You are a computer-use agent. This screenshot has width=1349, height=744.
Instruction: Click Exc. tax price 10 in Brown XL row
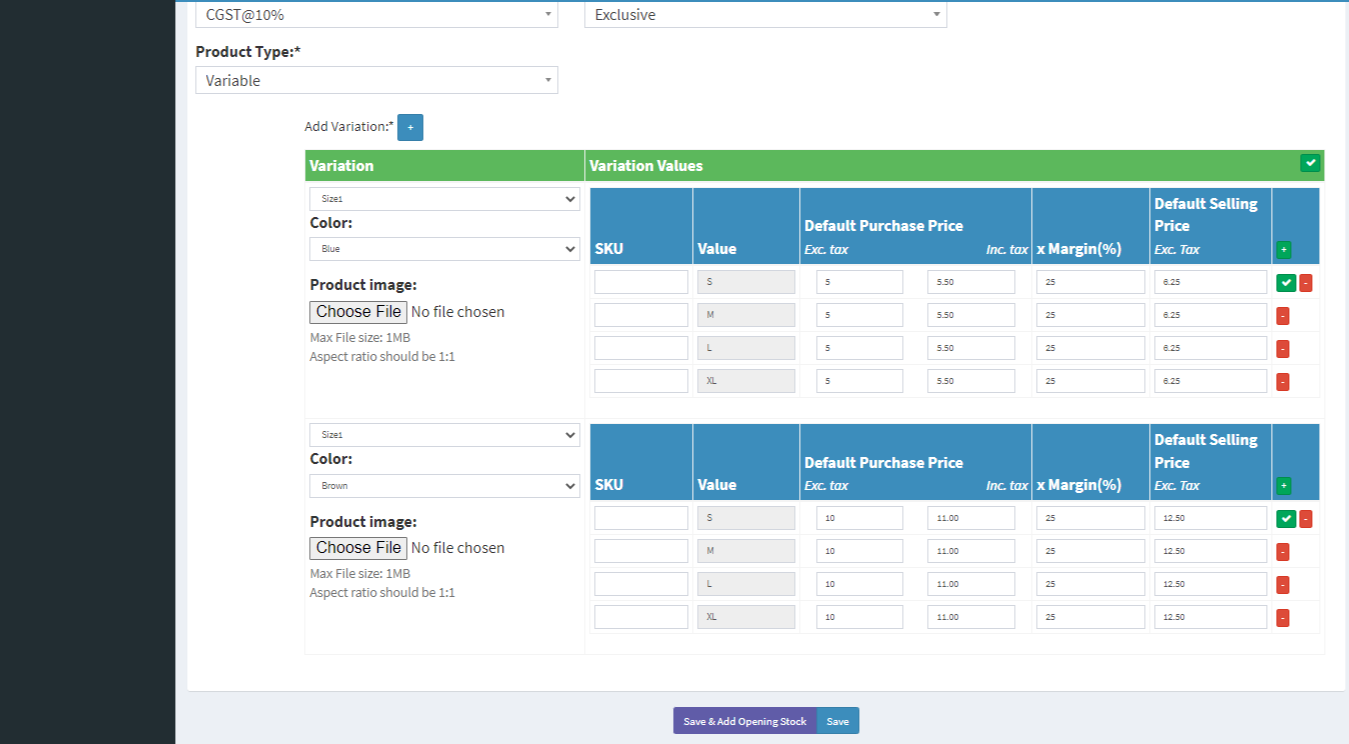[860, 617]
